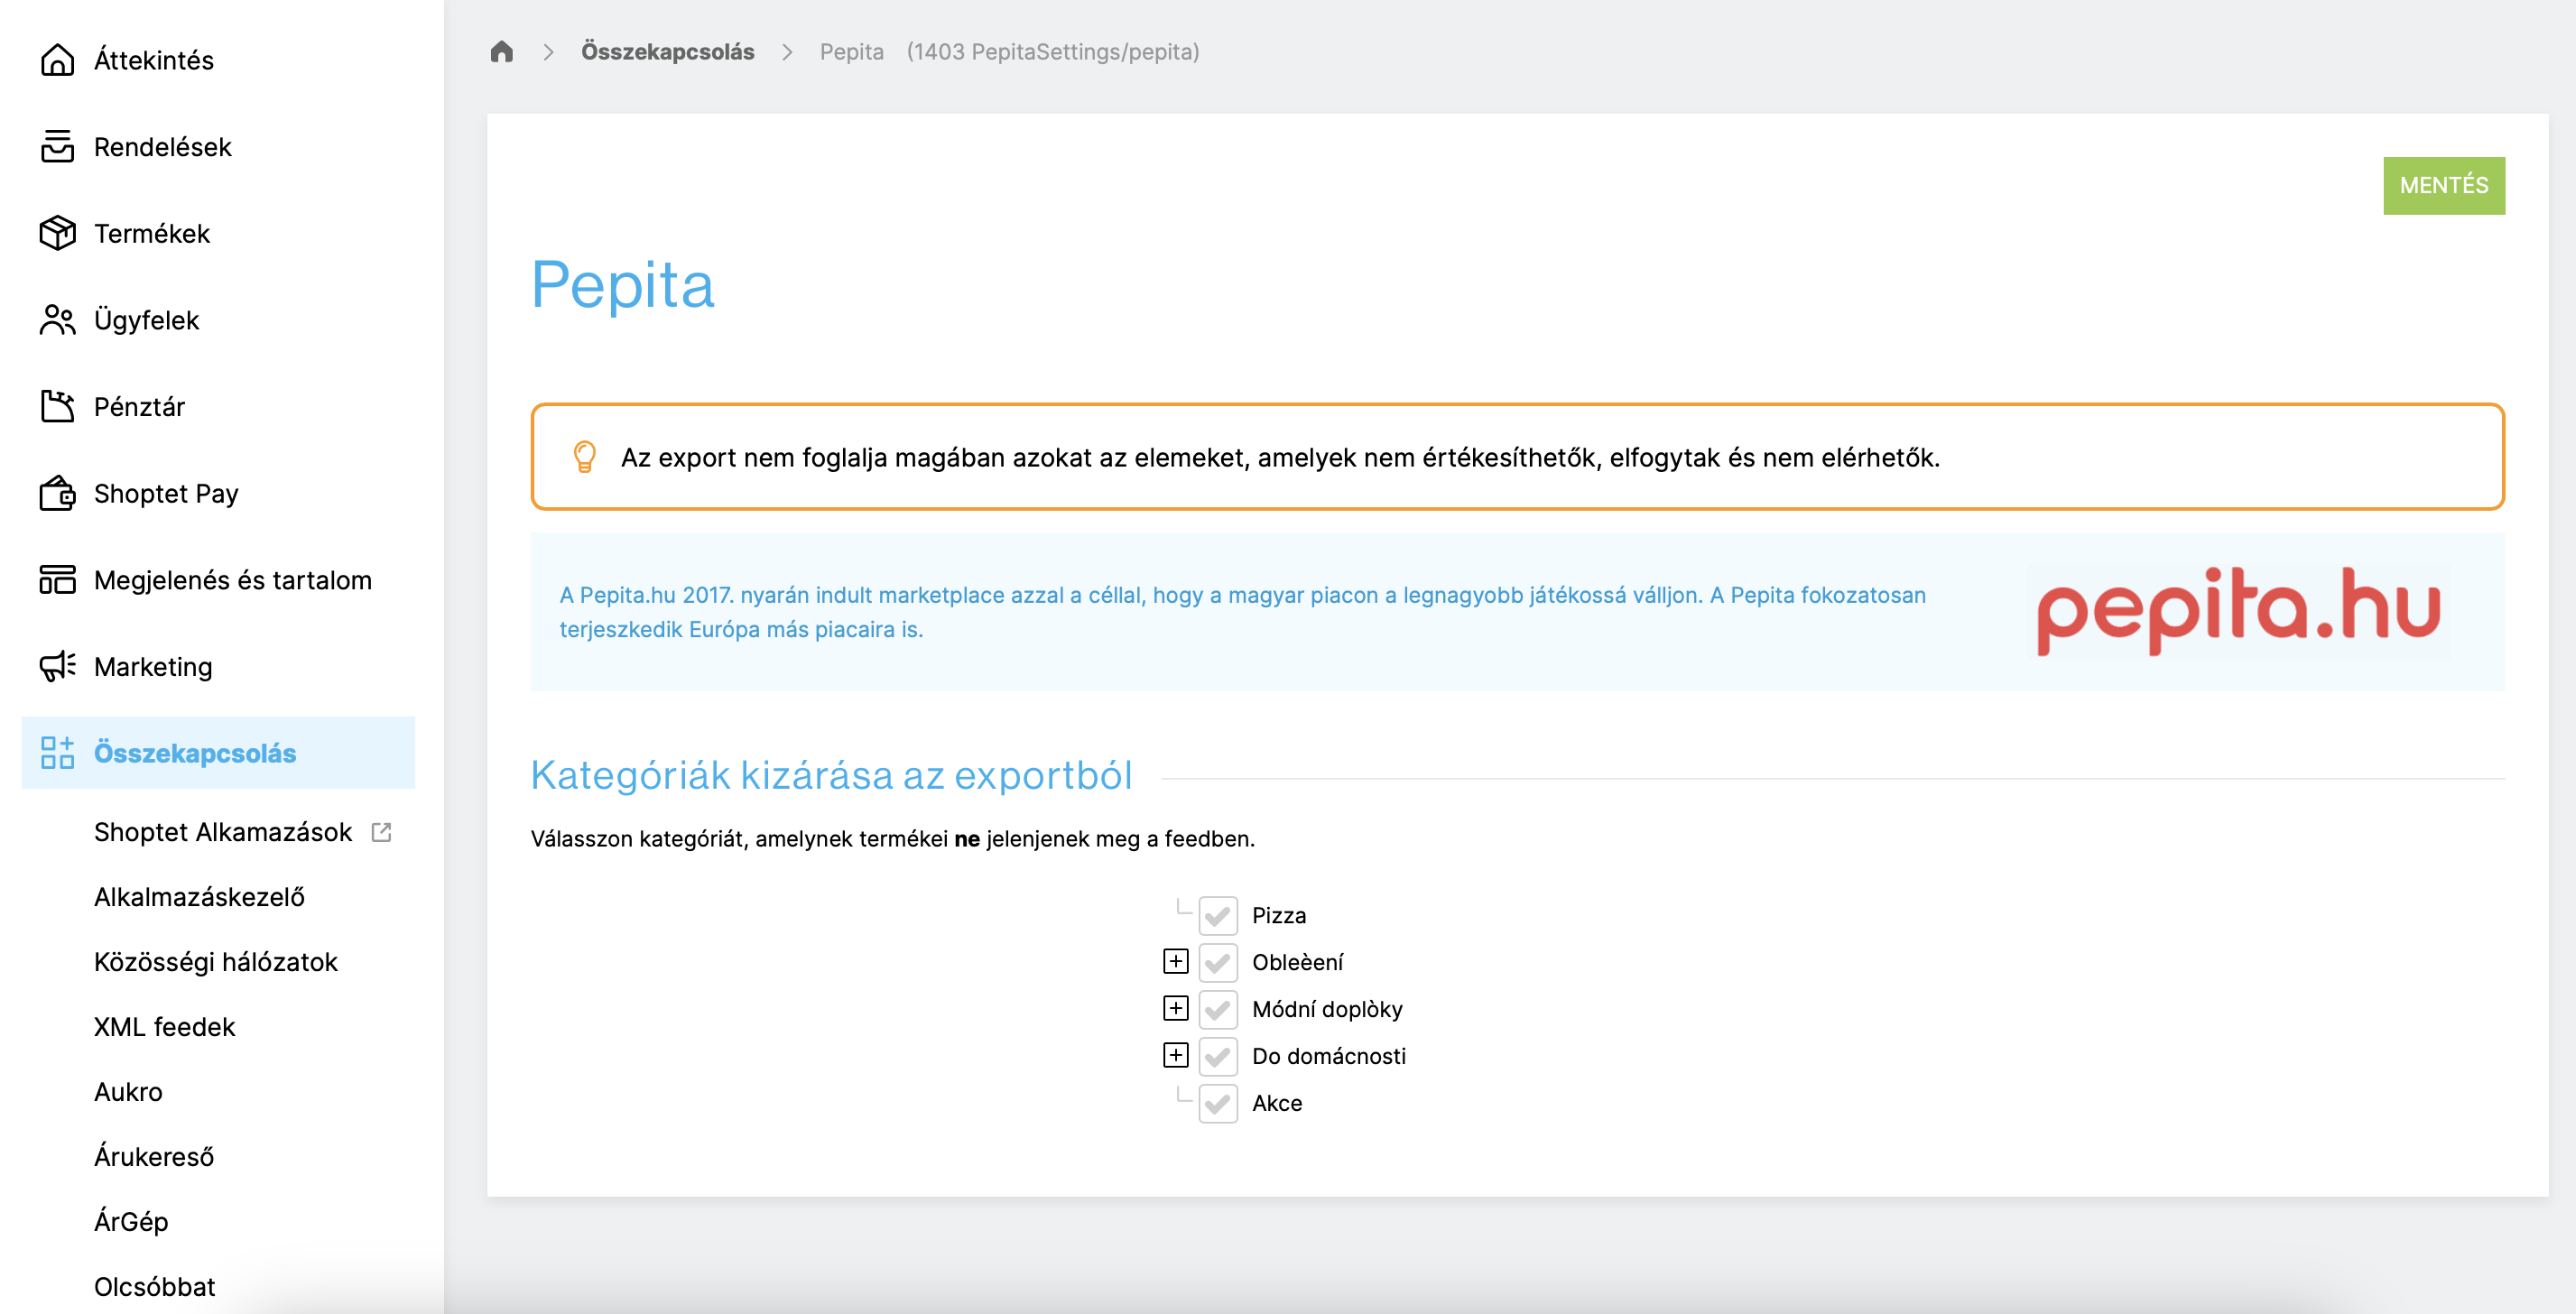Screen dimensions: 2576x1314
Task: Toggle the Do domácnosti category checkbox
Action: (x=1217, y=1056)
